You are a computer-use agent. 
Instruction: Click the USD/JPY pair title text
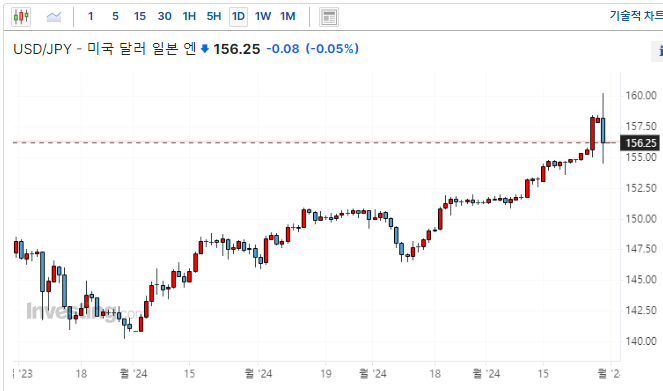pyautogui.click(x=105, y=49)
